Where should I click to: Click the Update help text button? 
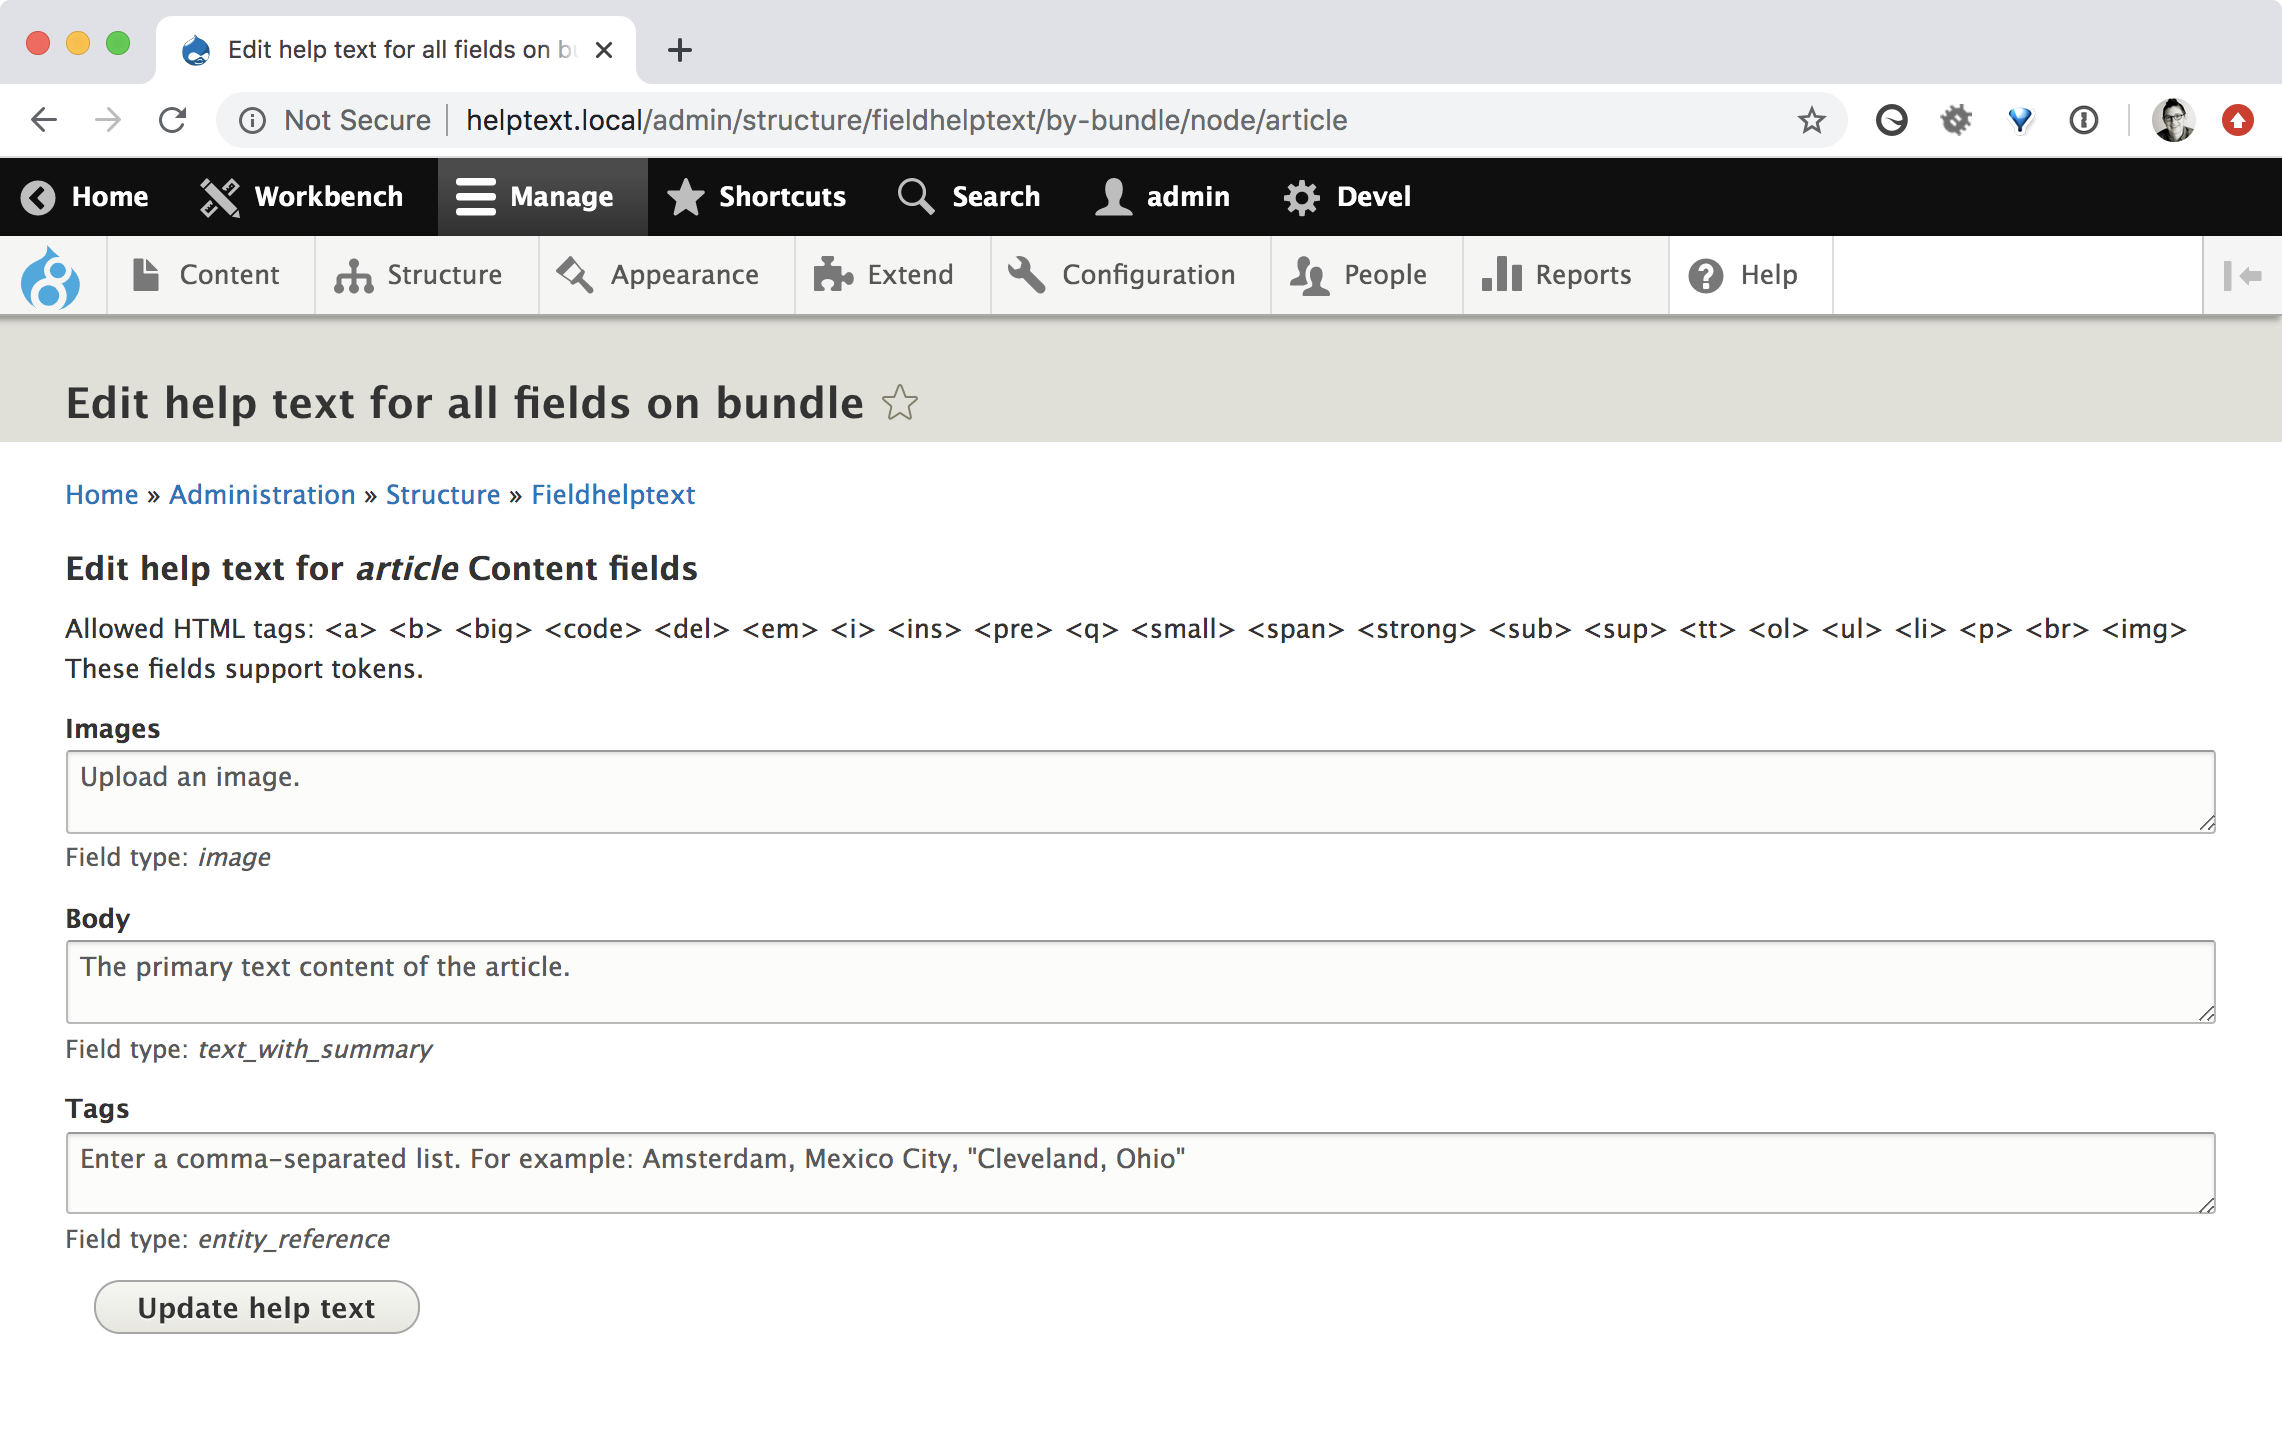[256, 1307]
